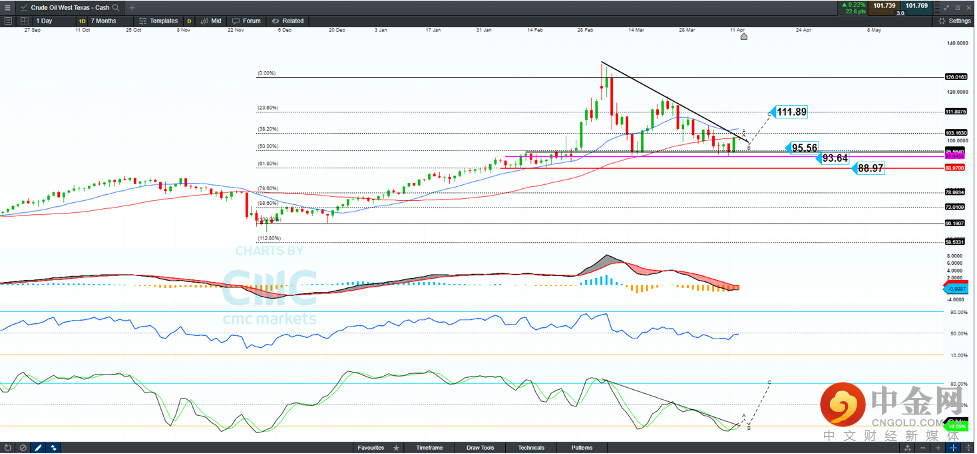Image resolution: width=977 pixels, height=454 pixels.
Task: Add a new chart tab
Action: click(131, 7)
